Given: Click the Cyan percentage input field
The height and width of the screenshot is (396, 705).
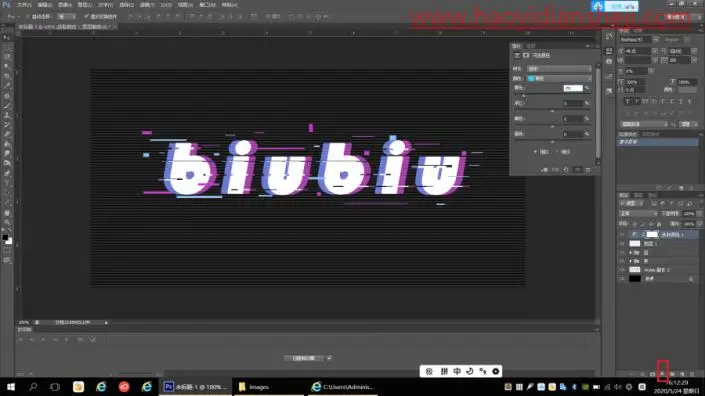Looking at the screenshot, I should (573, 88).
